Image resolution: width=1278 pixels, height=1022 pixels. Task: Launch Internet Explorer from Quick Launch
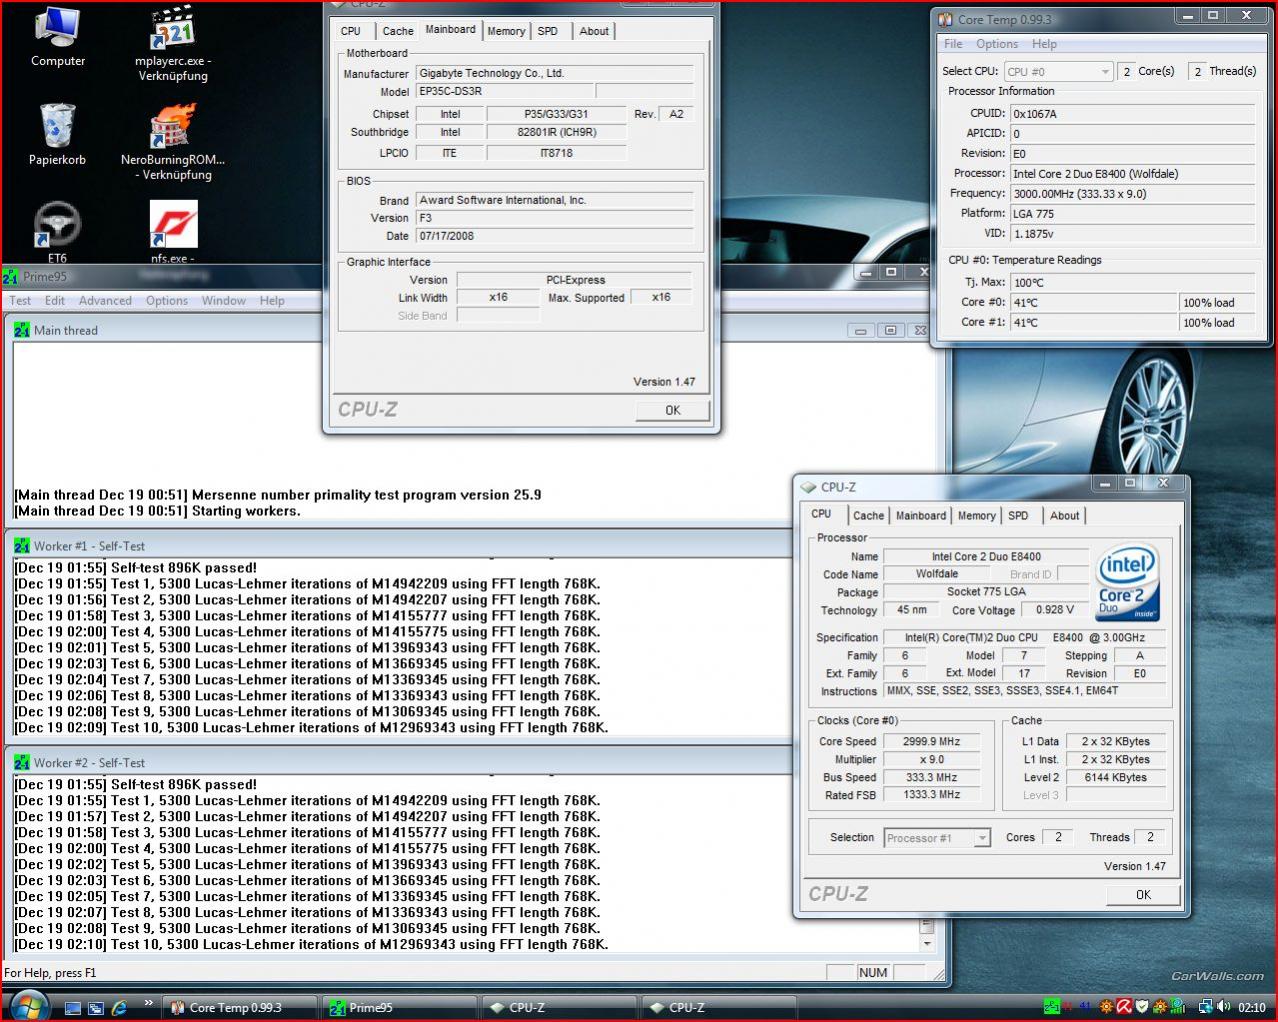coord(120,1008)
